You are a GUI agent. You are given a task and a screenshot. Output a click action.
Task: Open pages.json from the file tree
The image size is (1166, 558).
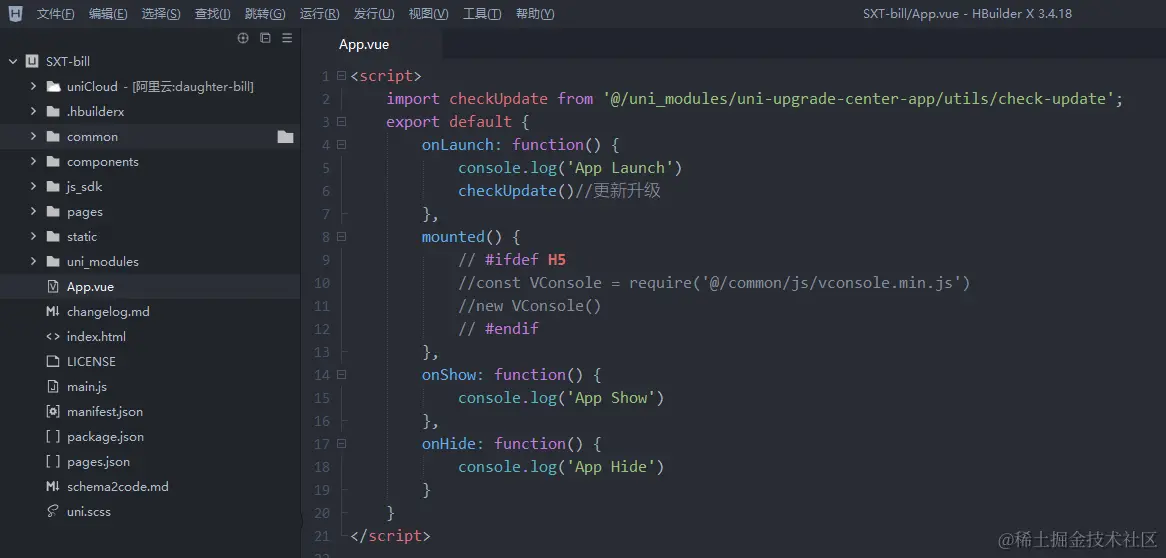[98, 461]
